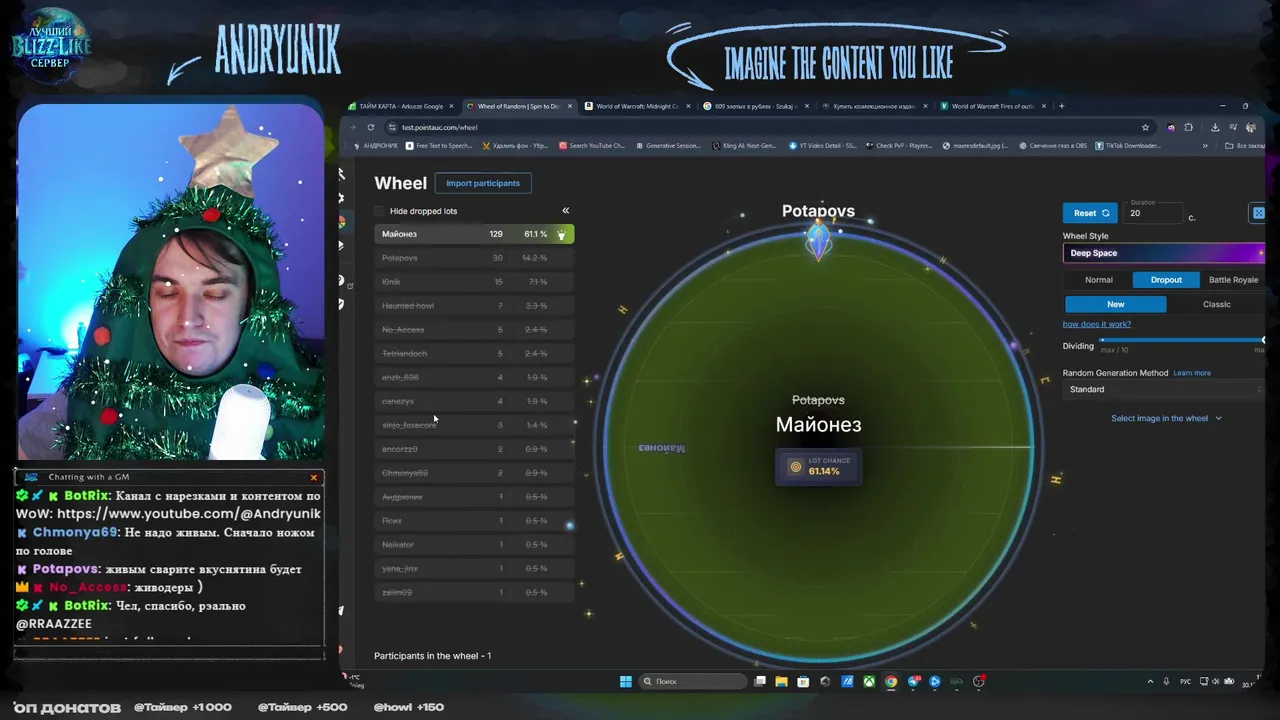Select the Normal wheel mode
This screenshot has width=1280, height=720.
[1098, 280]
